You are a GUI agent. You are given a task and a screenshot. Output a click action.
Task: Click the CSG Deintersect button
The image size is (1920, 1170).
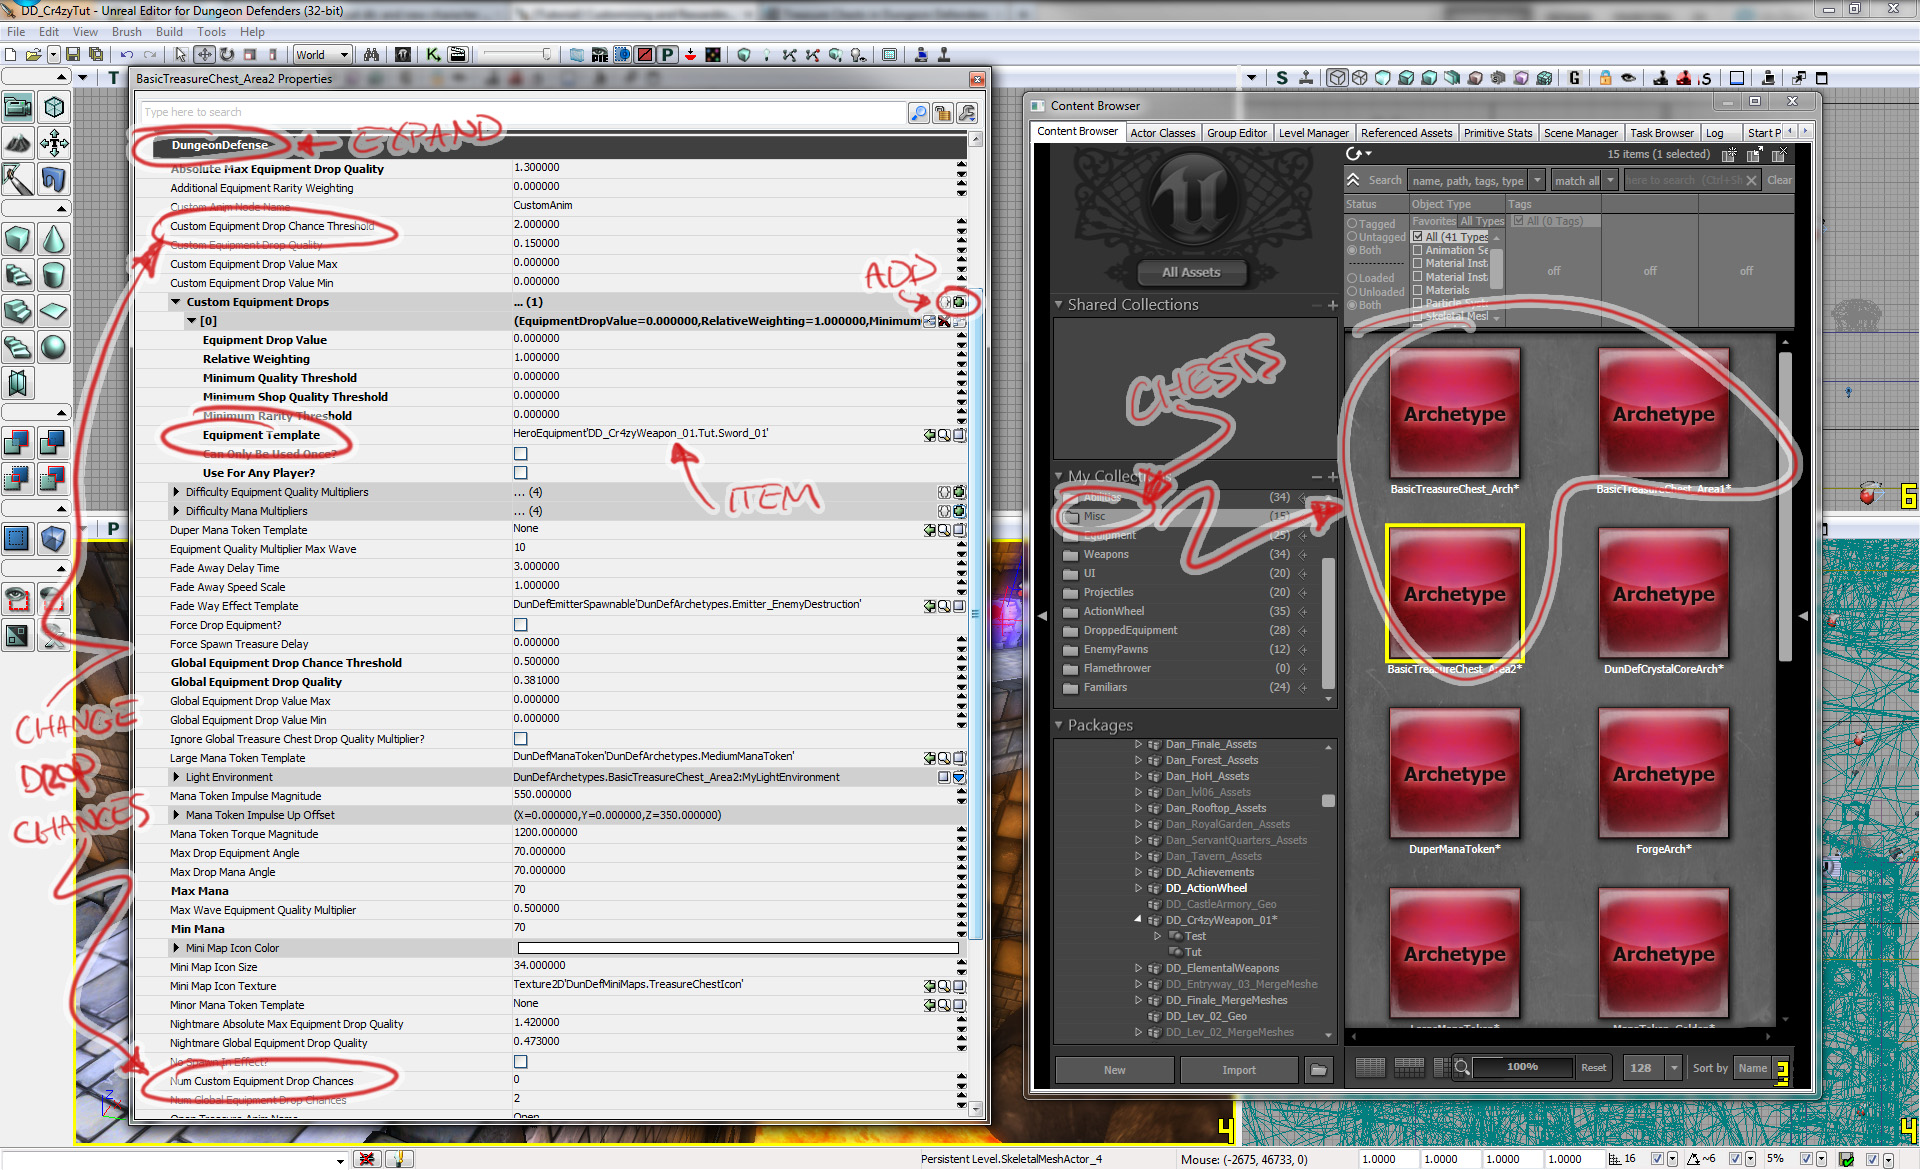click(x=54, y=479)
